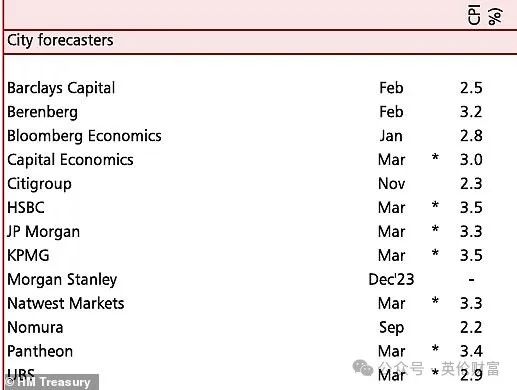Select Natwest Markets forecaster name

(x=66, y=304)
